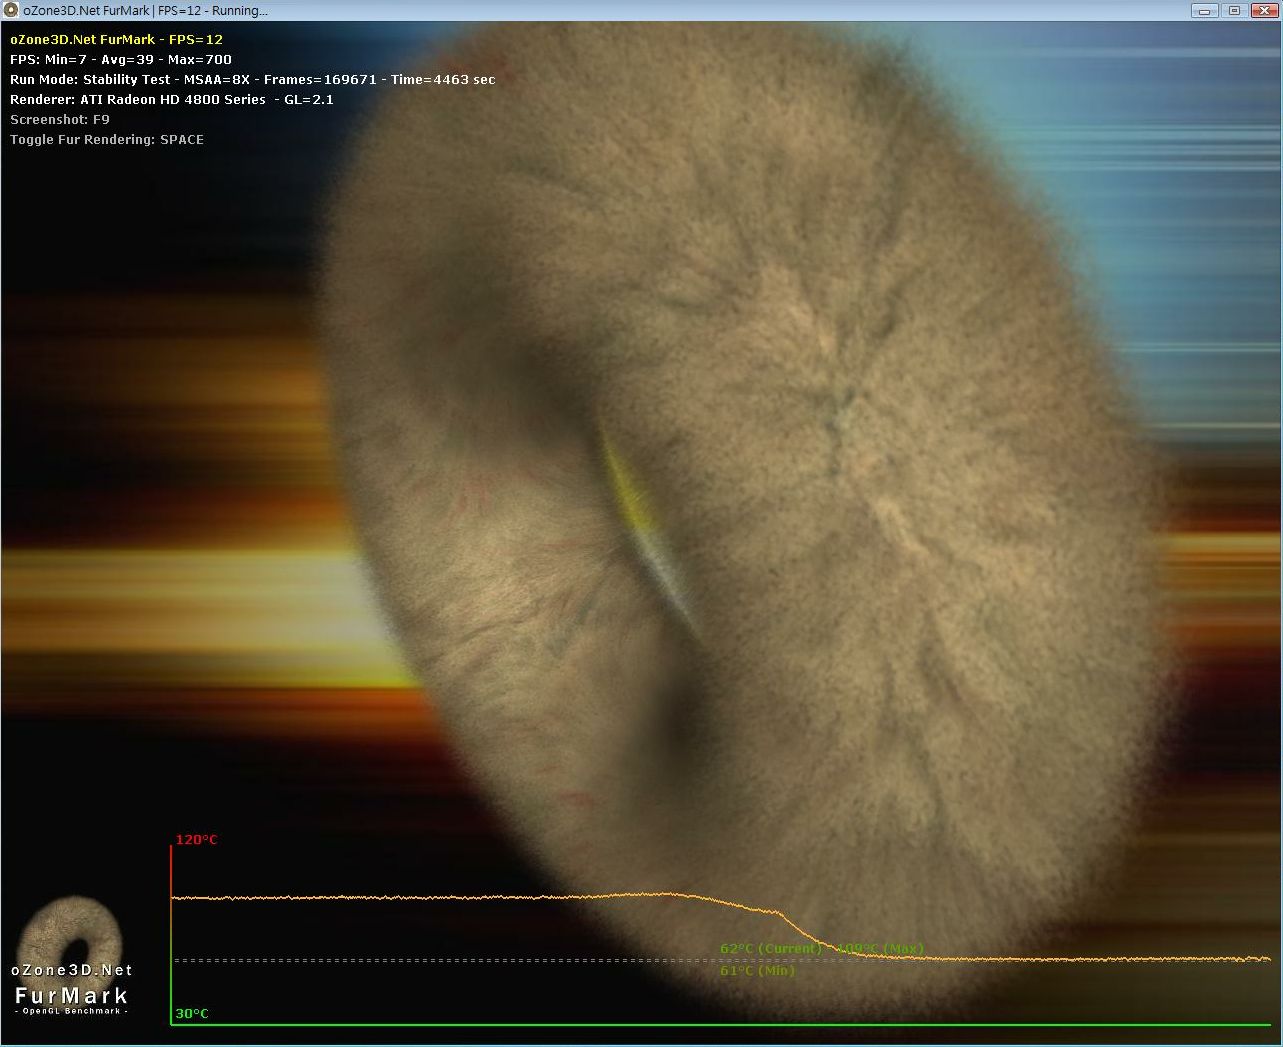This screenshot has width=1283, height=1047.
Task: Click the 'FurMark' logo text
Action: tap(72, 995)
